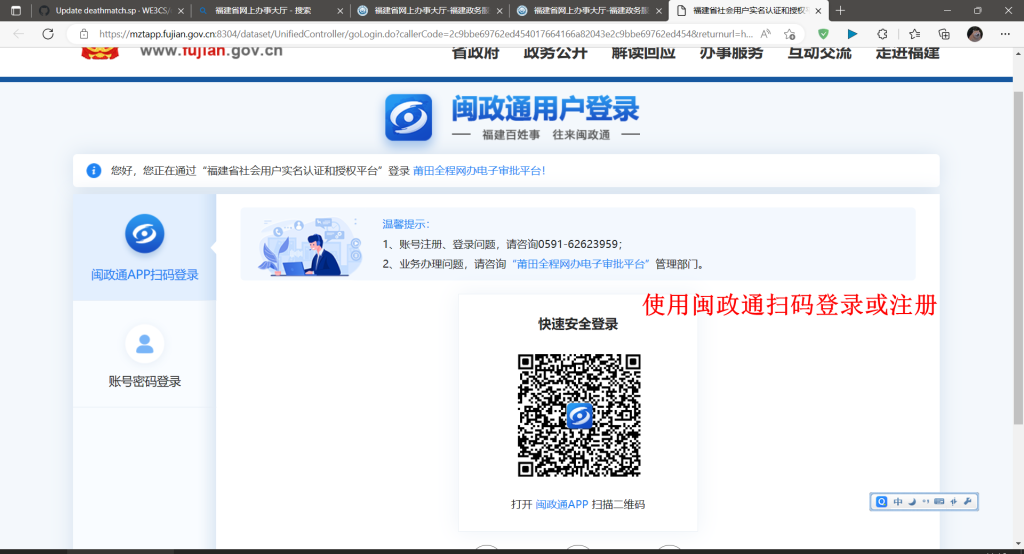Click the 快速安全登录 heading
Screen dimensions: 1024x554
tap(578, 324)
